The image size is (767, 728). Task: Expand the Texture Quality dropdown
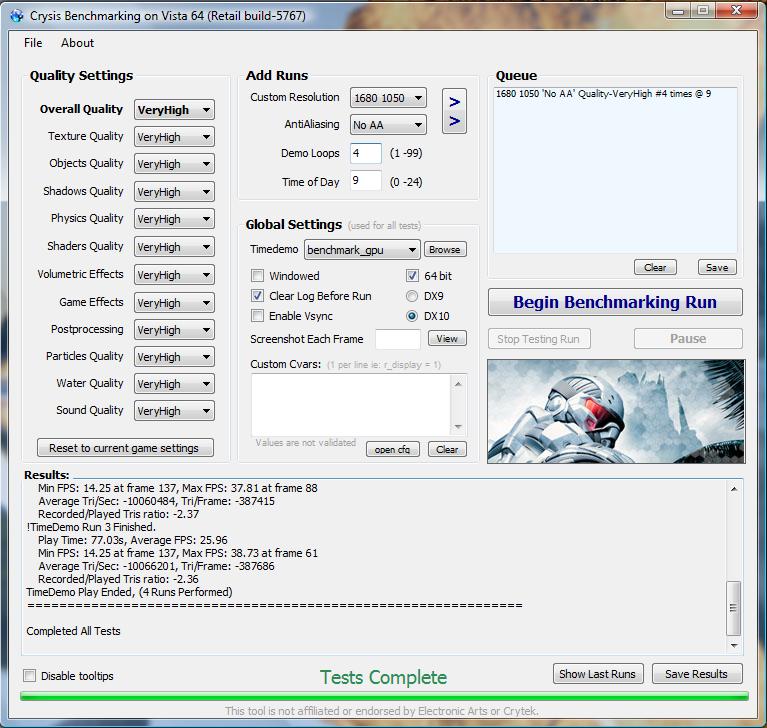tap(174, 137)
